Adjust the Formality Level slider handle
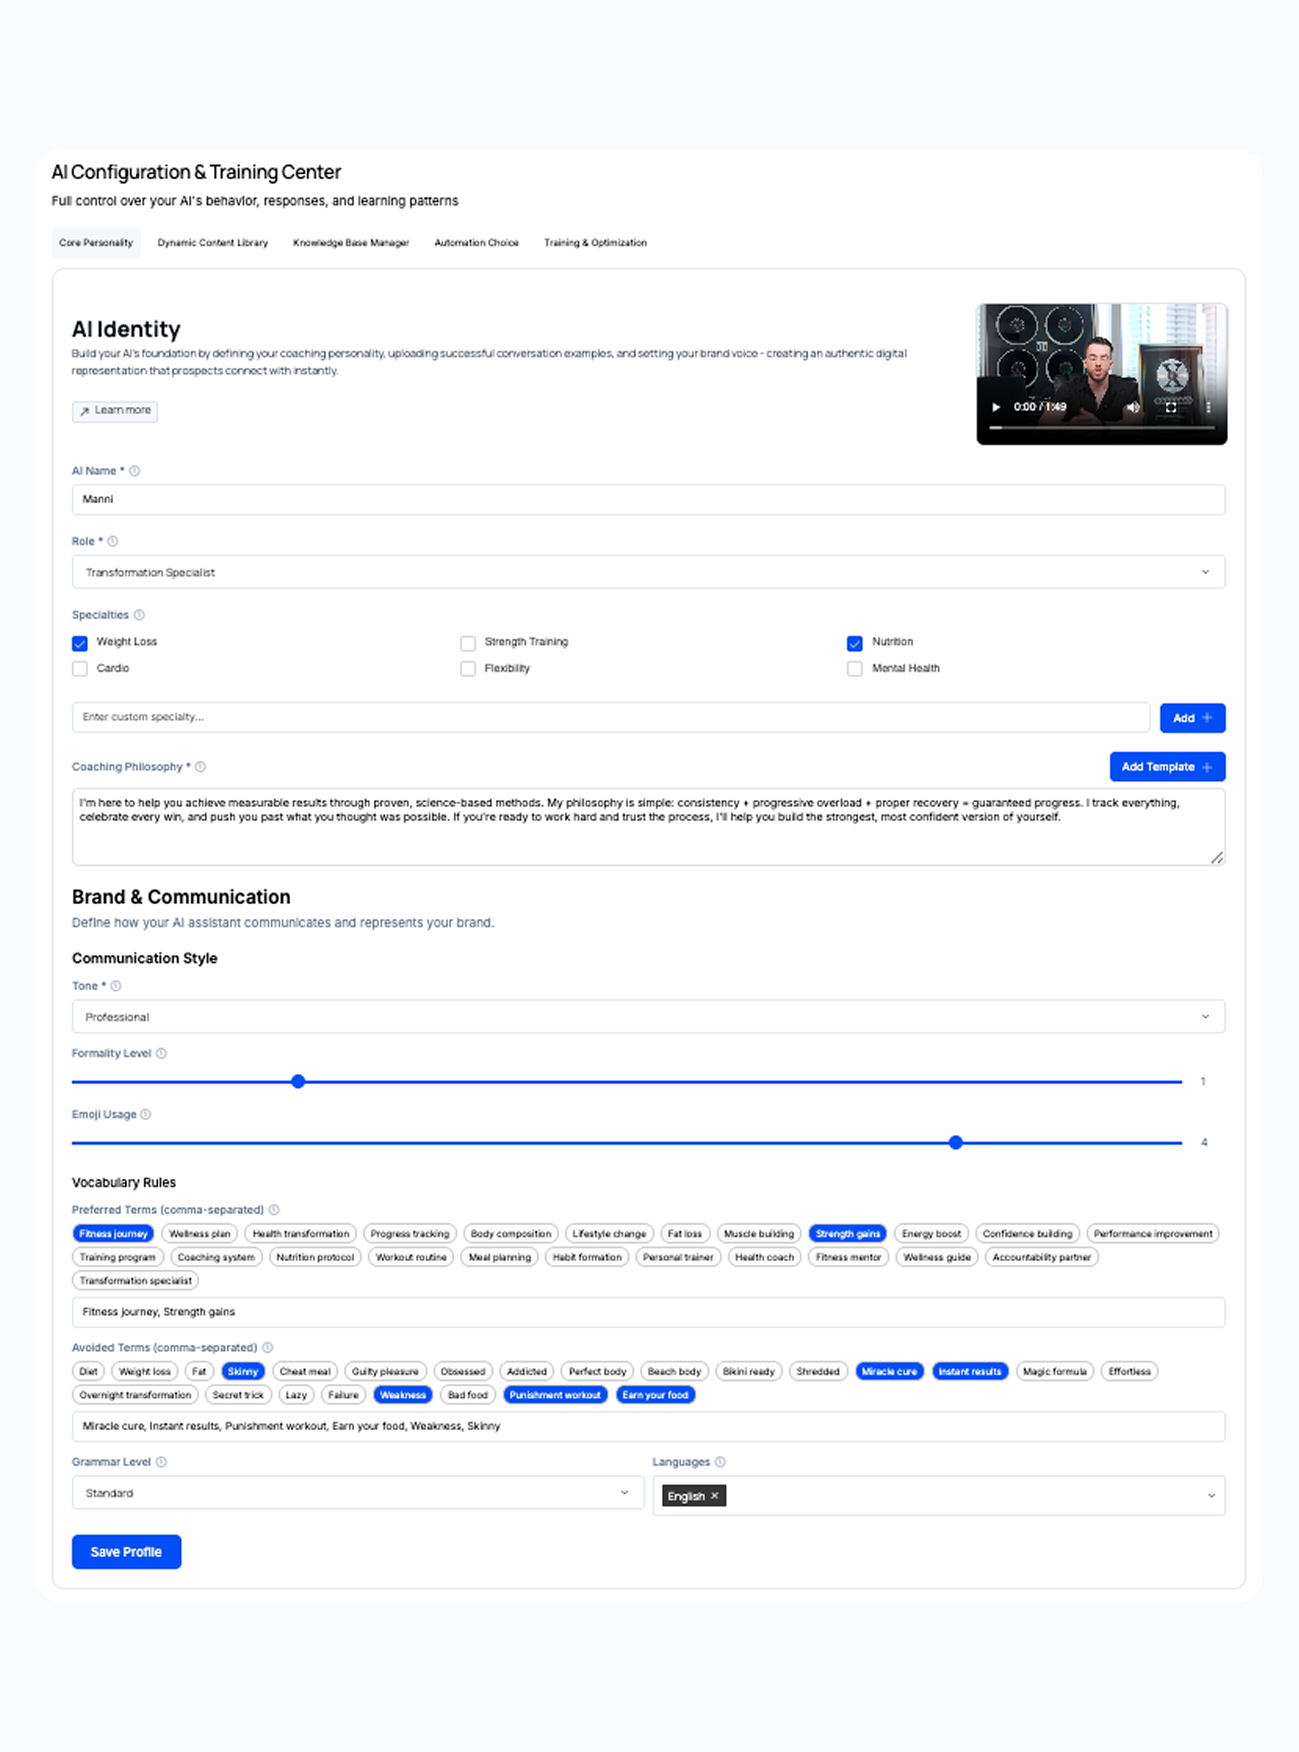1299x1752 pixels. tap(298, 1082)
